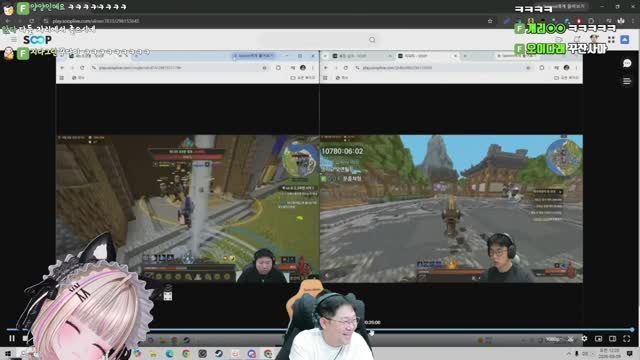Open Microsoft Edge from the taskbar

(170, 354)
